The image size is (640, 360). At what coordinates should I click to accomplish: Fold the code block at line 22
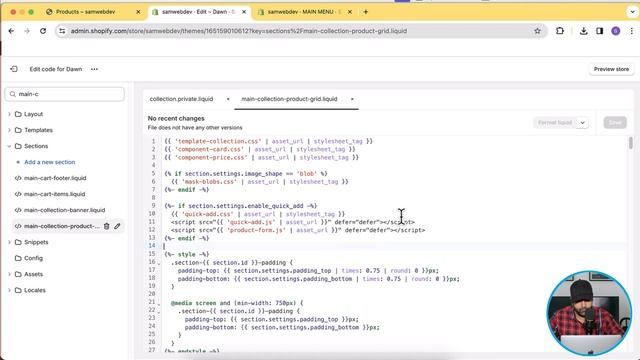point(159,312)
